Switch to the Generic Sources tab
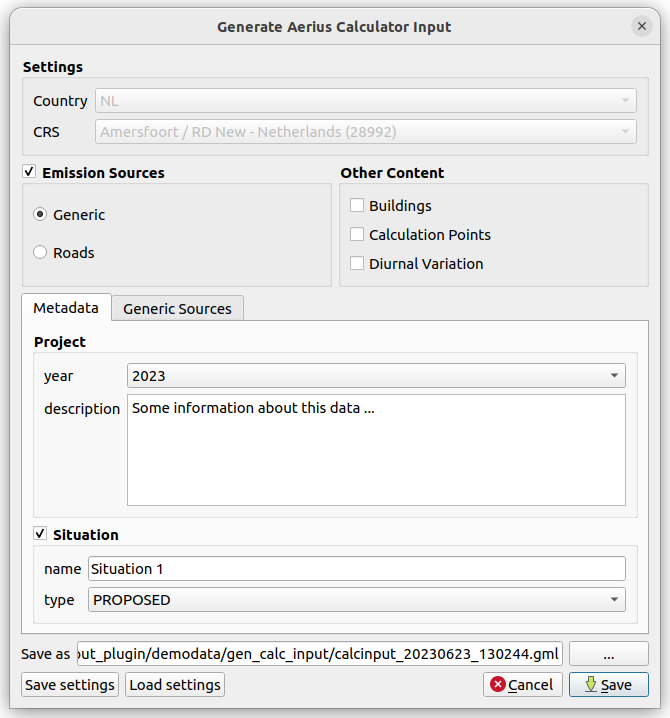The height and width of the screenshot is (718, 670). 177,309
